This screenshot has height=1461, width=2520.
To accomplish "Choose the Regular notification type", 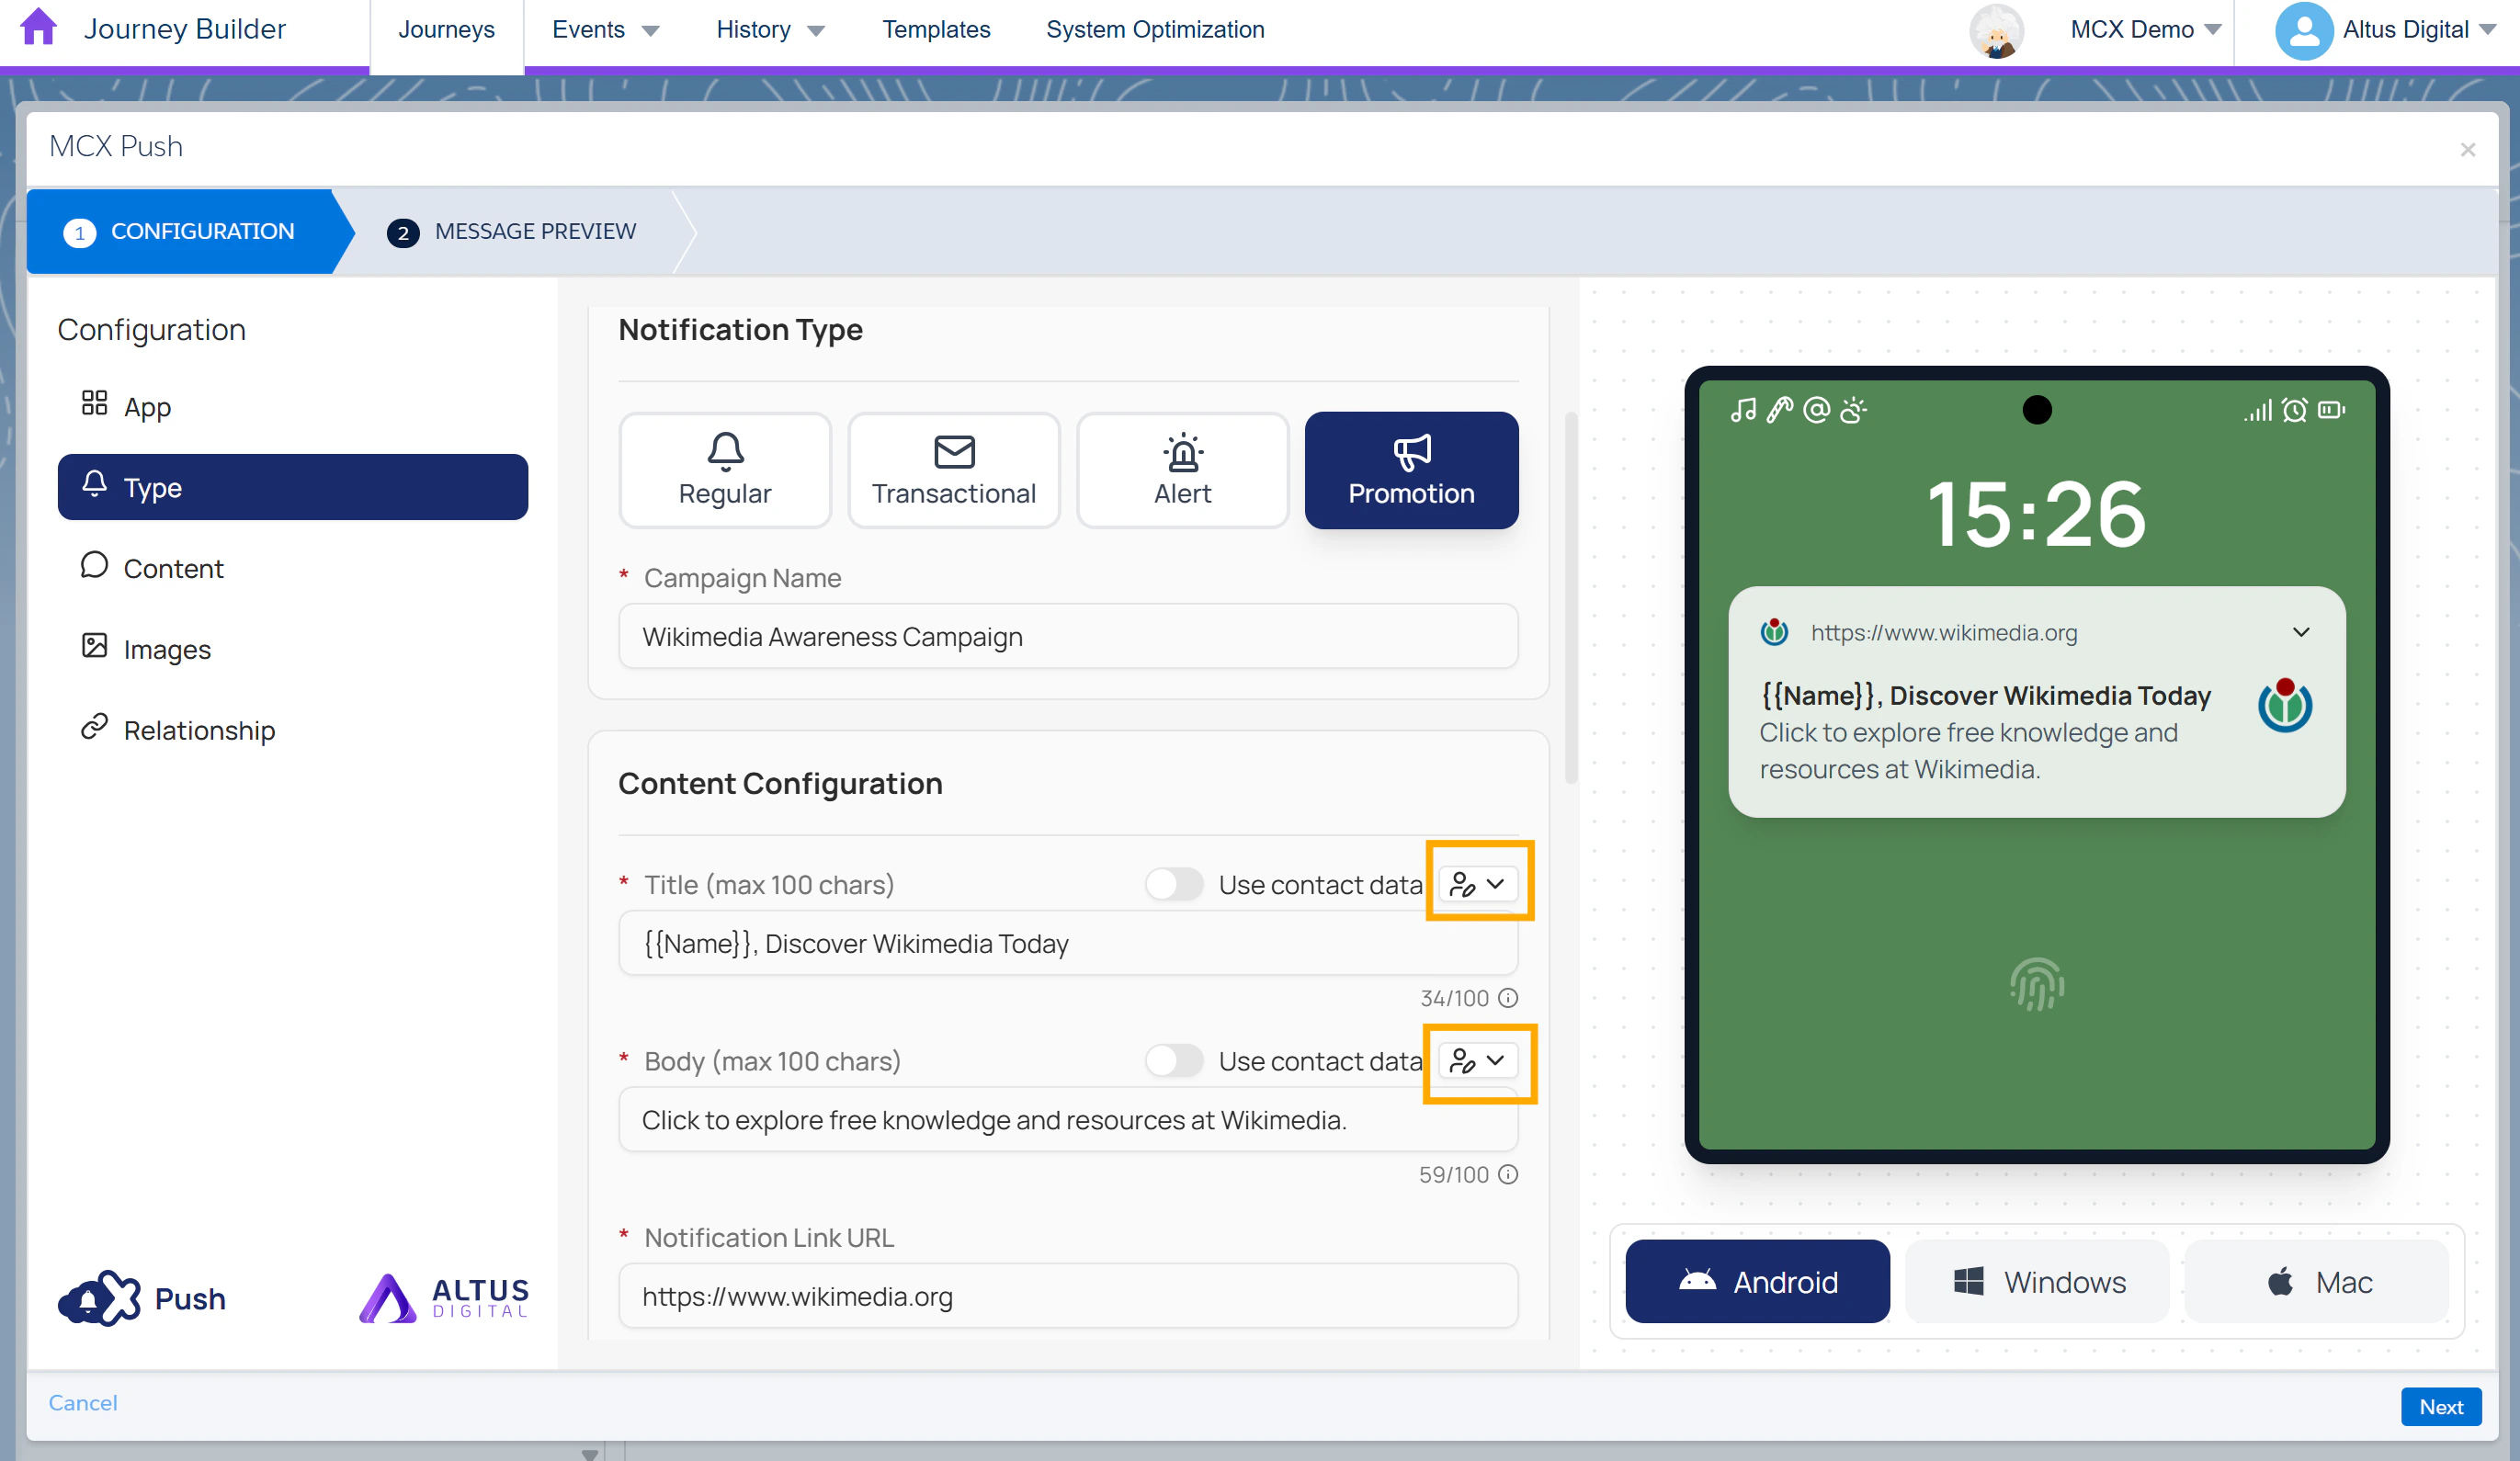I will [725, 470].
